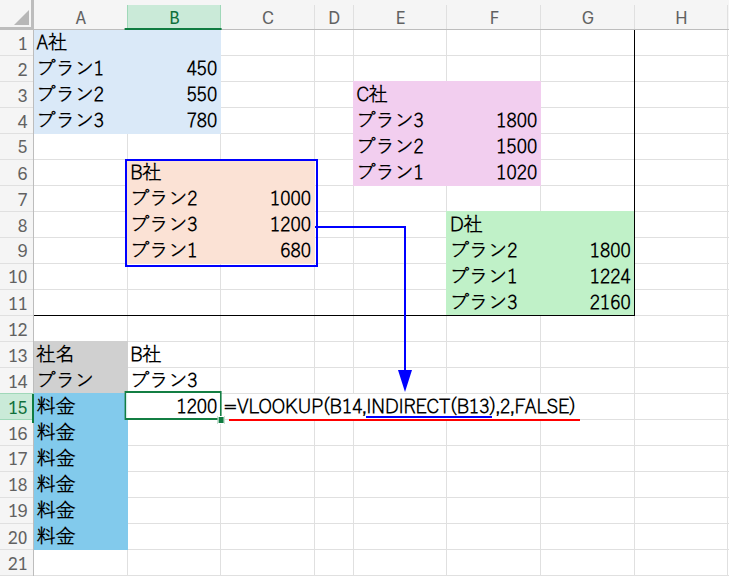This screenshot has height=576, width=729.
Task: Click the C社 header cell
Action: [x=400, y=95]
